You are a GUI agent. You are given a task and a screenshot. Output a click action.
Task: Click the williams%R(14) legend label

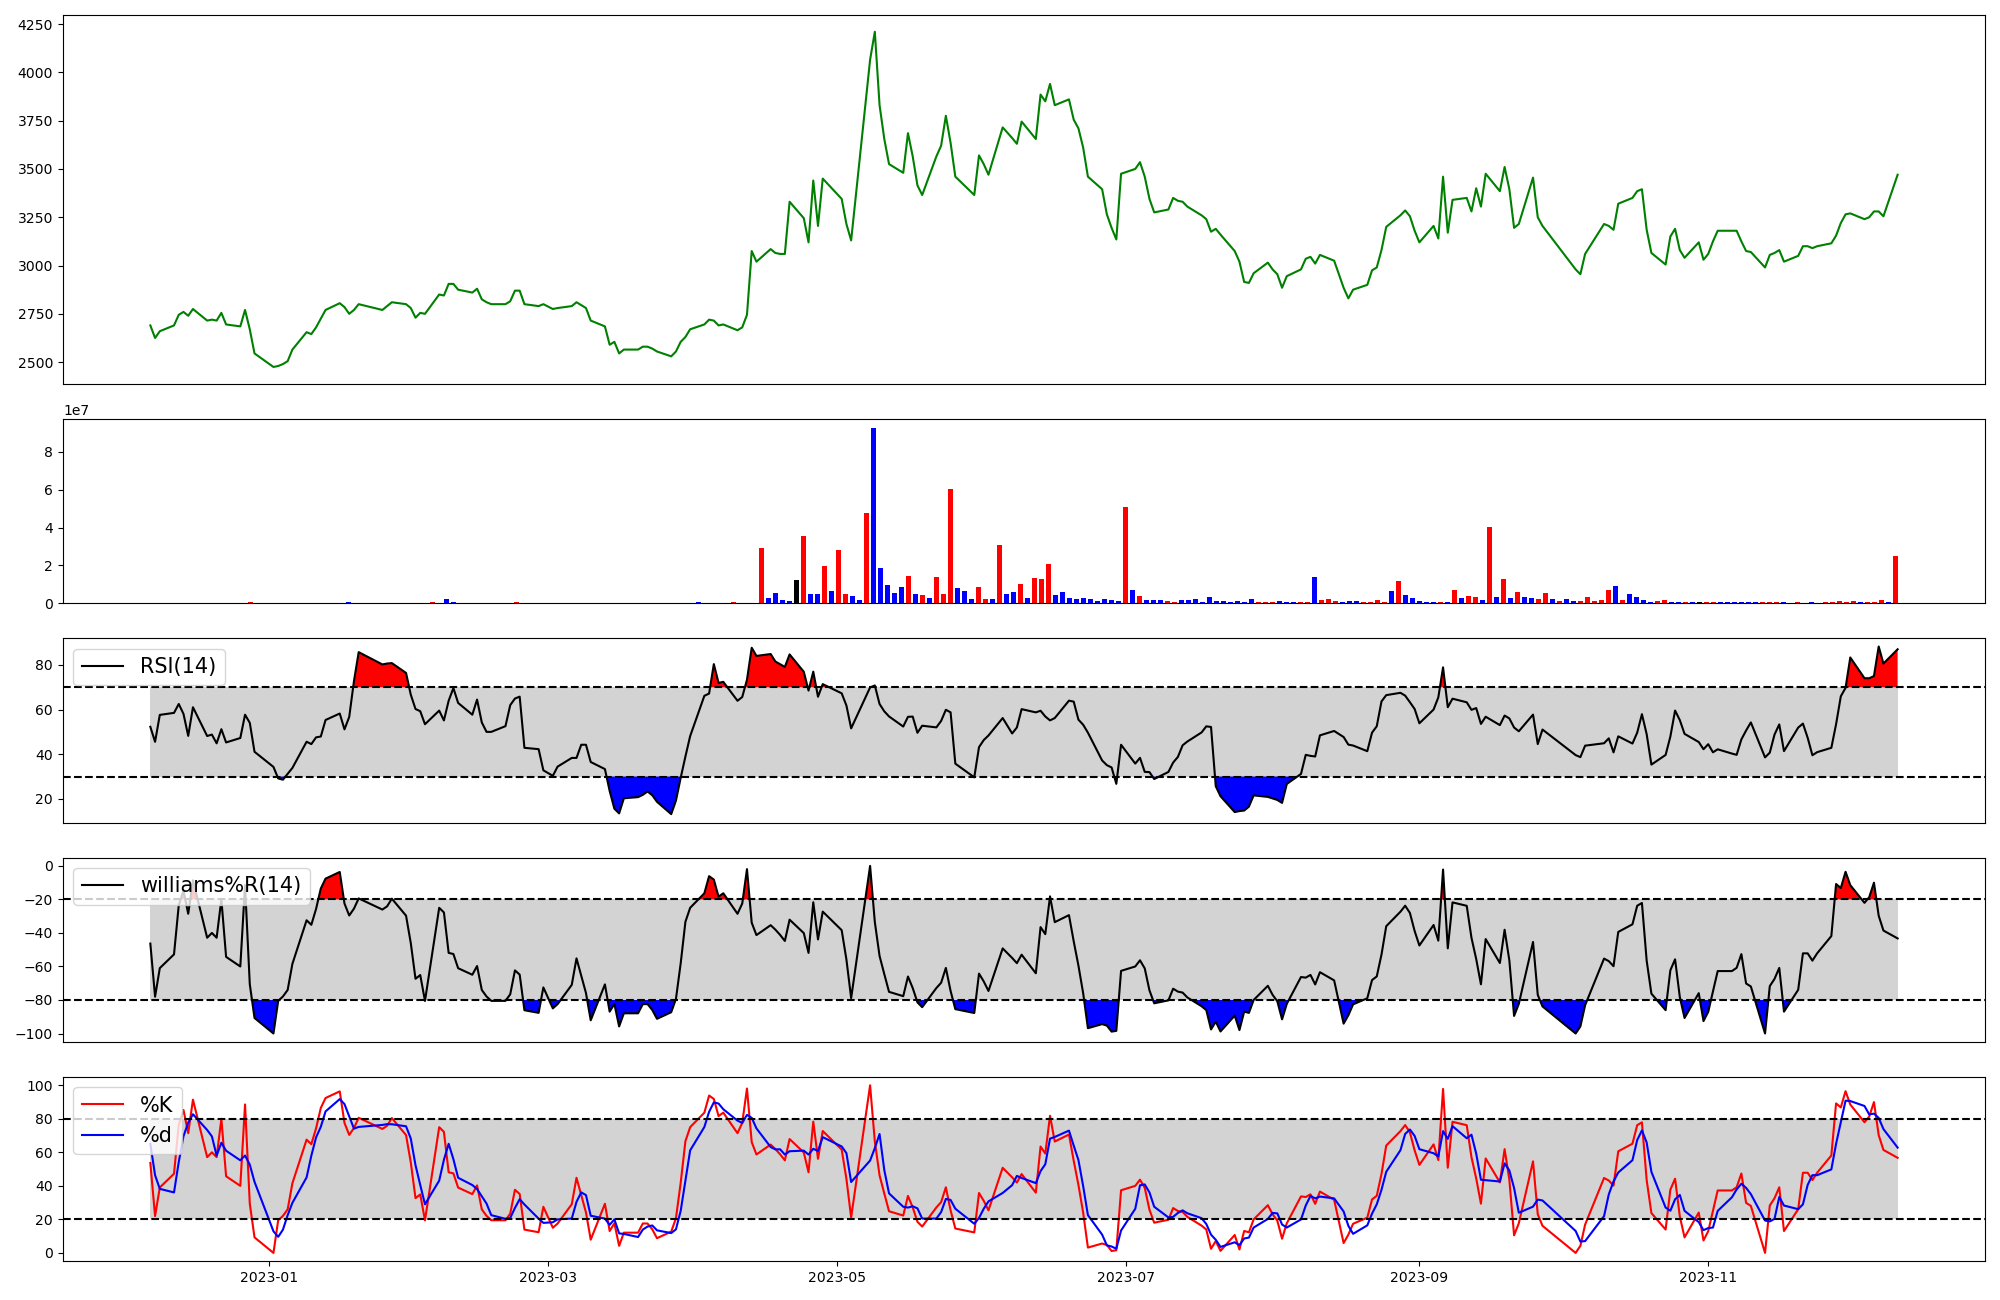pos(220,885)
